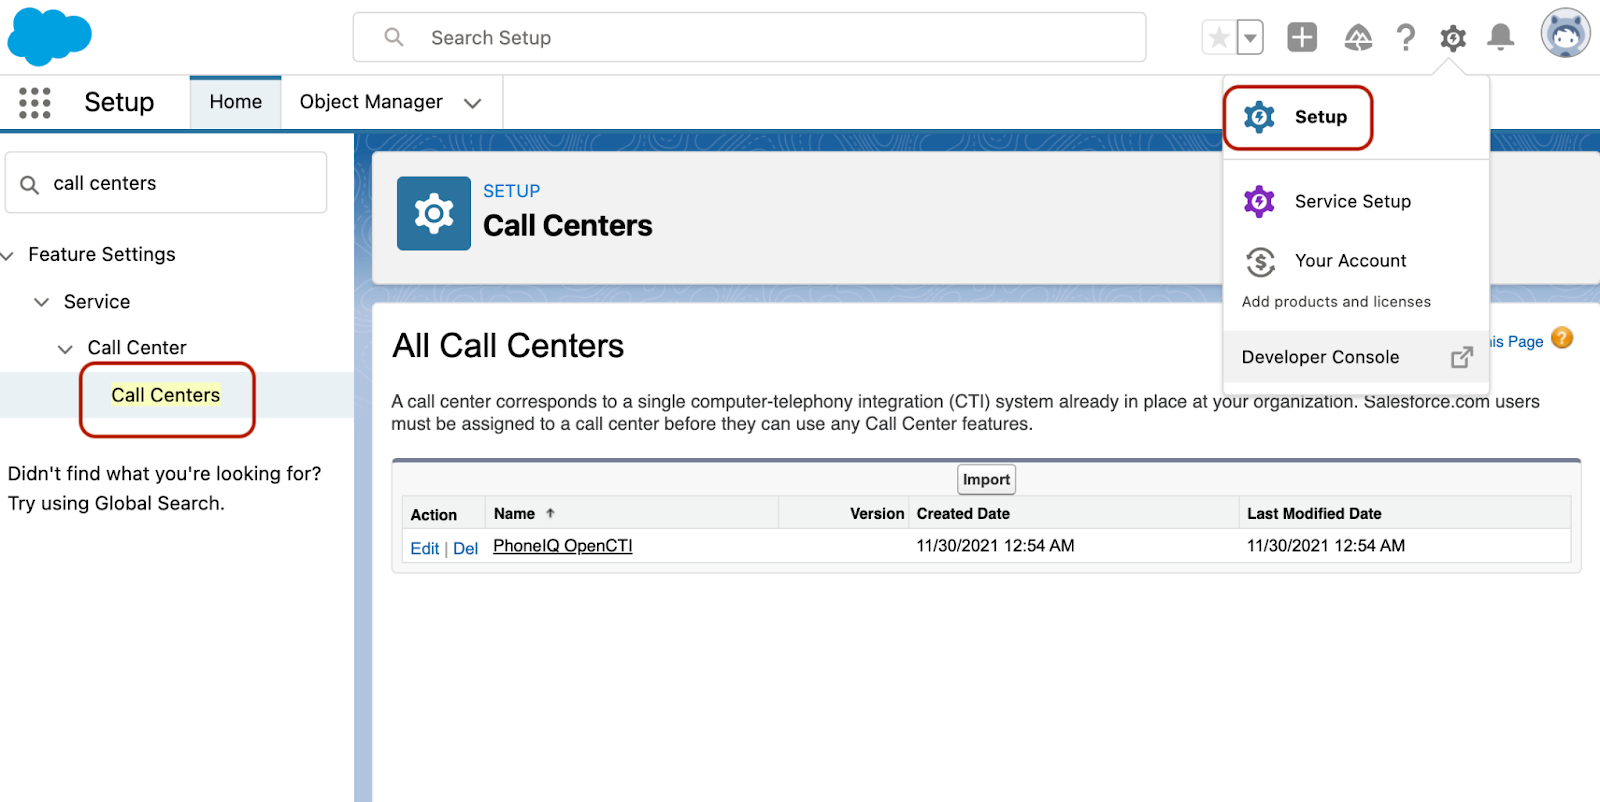Open the notifications bell
The width and height of the screenshot is (1600, 802).
coord(1500,38)
